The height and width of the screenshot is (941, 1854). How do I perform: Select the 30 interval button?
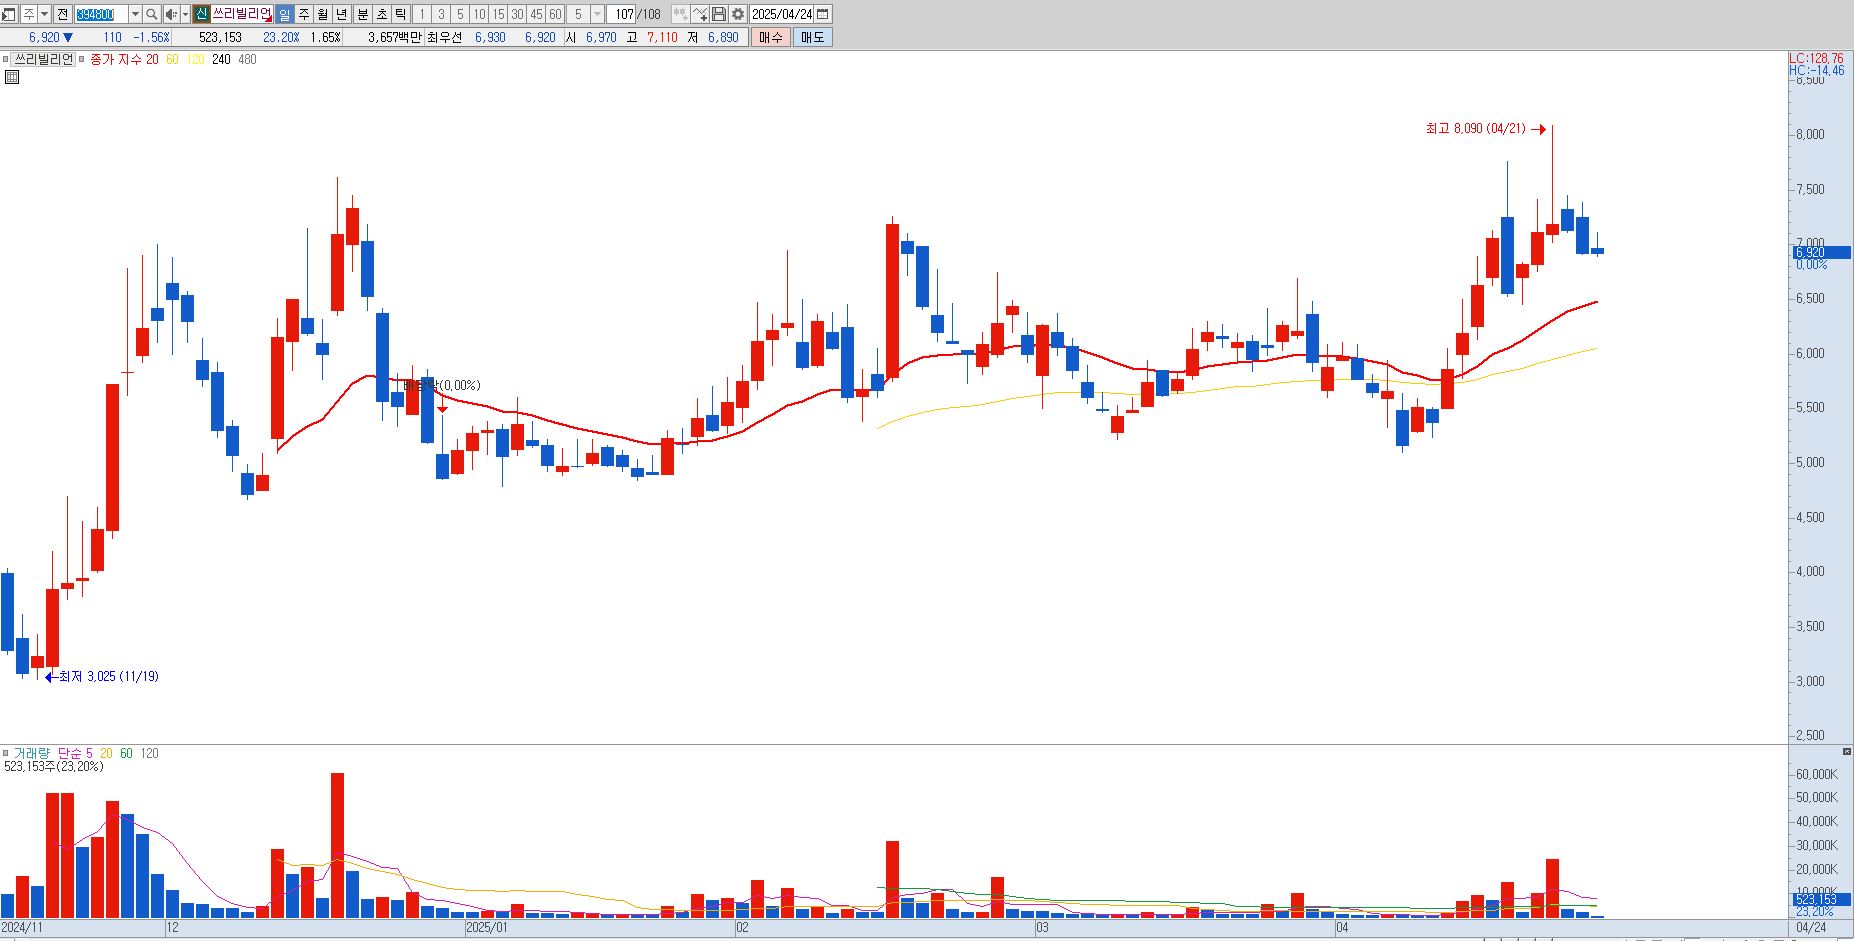coord(517,14)
